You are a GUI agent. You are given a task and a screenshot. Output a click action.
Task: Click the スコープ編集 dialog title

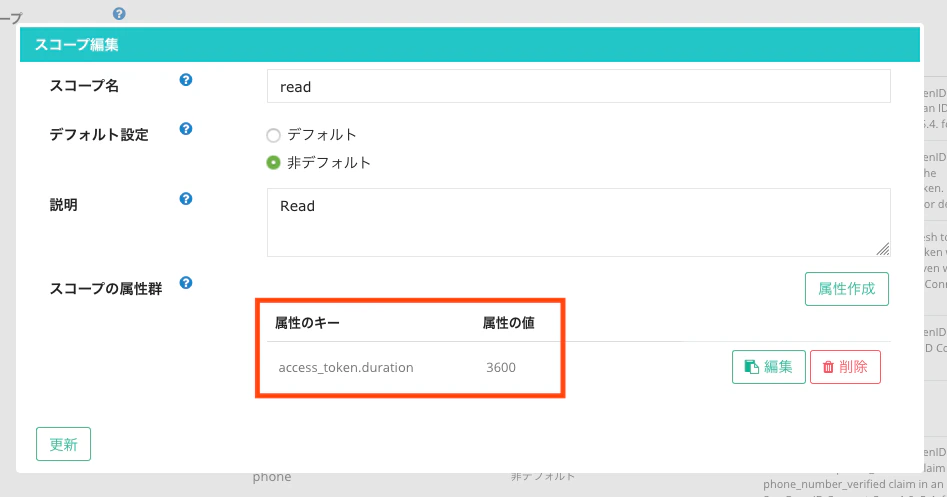pos(76,45)
